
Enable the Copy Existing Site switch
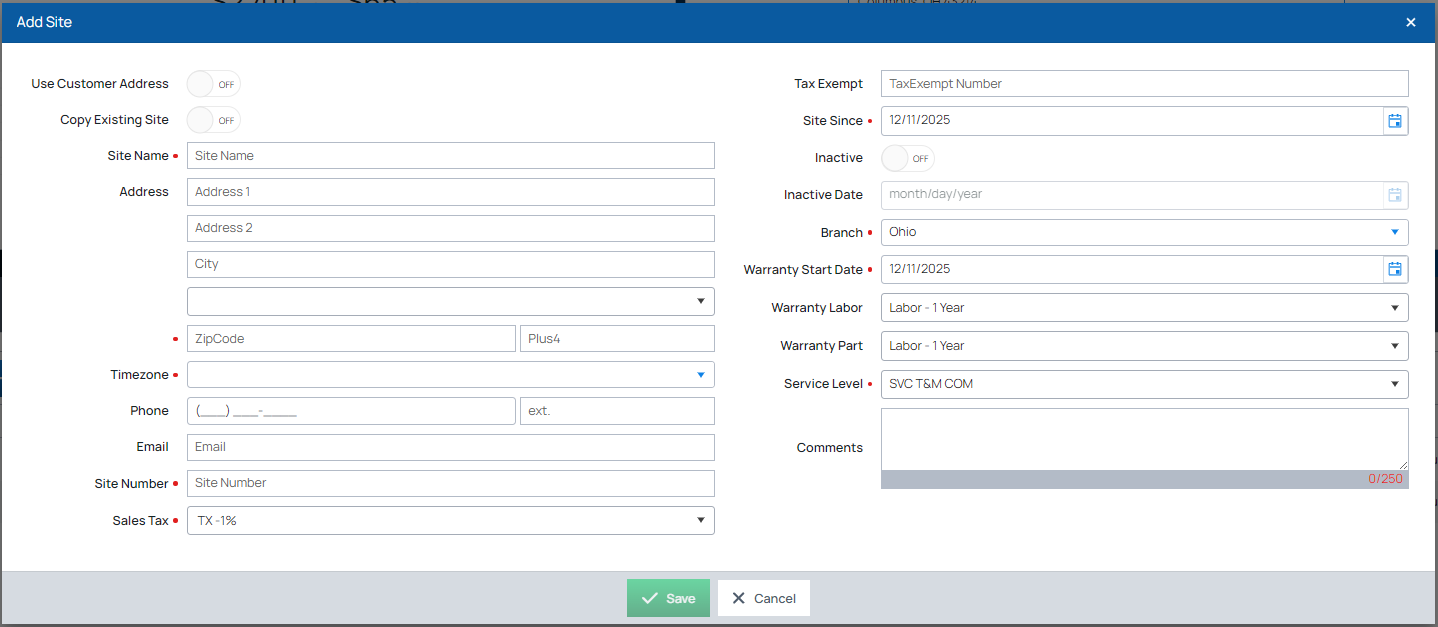(x=214, y=120)
